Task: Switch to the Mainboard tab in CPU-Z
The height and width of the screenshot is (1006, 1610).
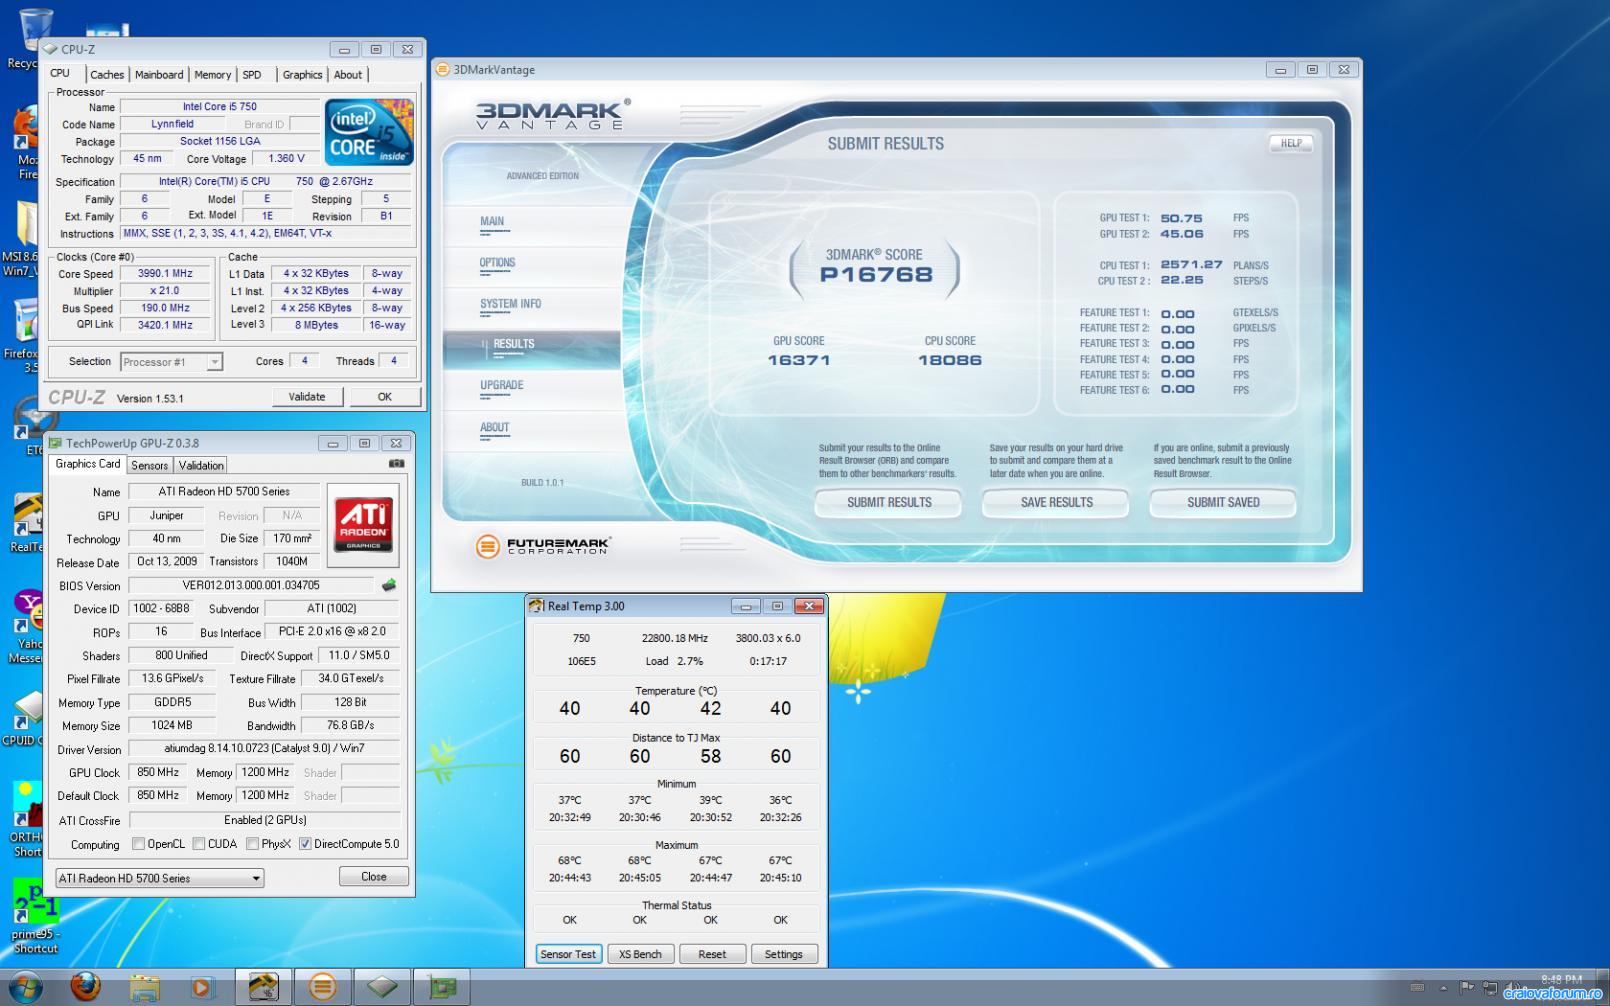Action: pyautogui.click(x=159, y=75)
